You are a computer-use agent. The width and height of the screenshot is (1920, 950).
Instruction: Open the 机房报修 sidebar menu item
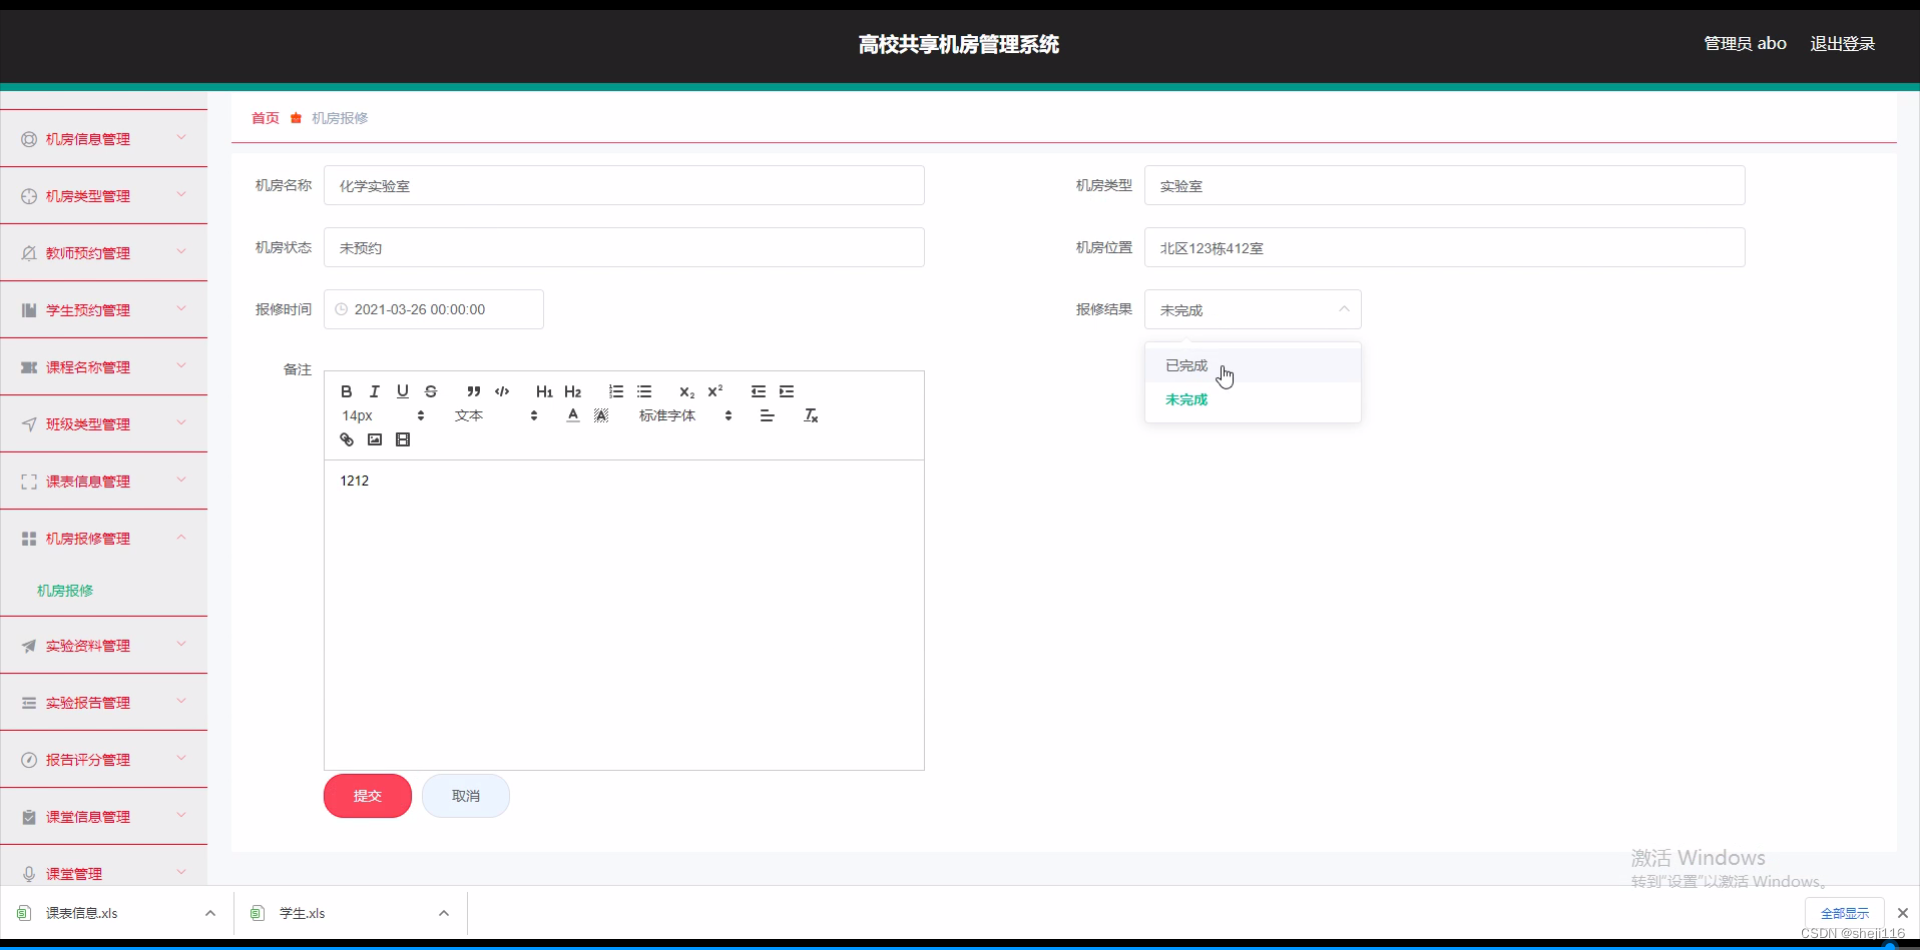64,590
